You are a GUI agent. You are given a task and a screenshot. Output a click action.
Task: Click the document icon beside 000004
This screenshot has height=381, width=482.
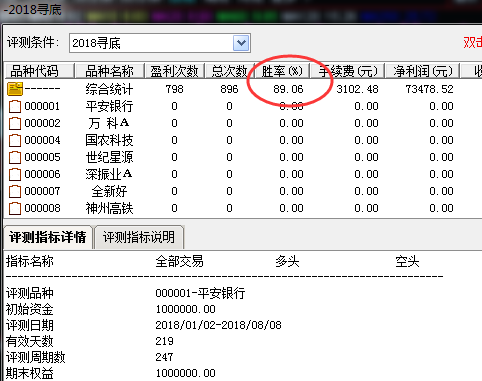tap(15, 141)
